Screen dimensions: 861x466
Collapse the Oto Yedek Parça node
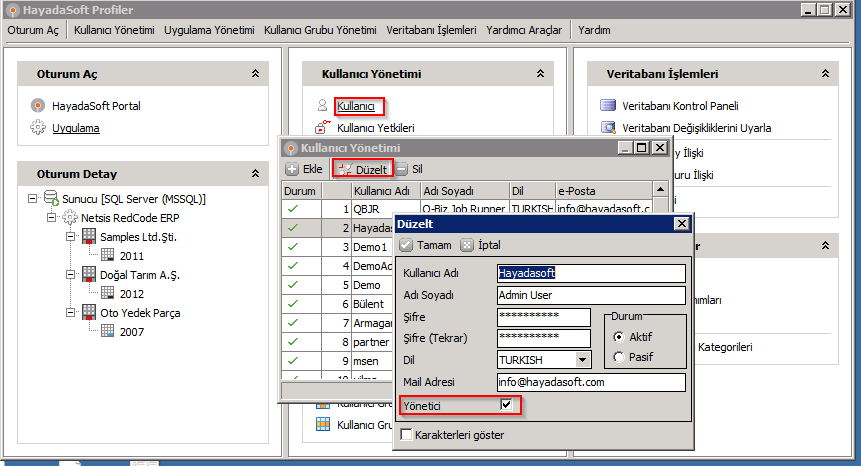point(70,313)
